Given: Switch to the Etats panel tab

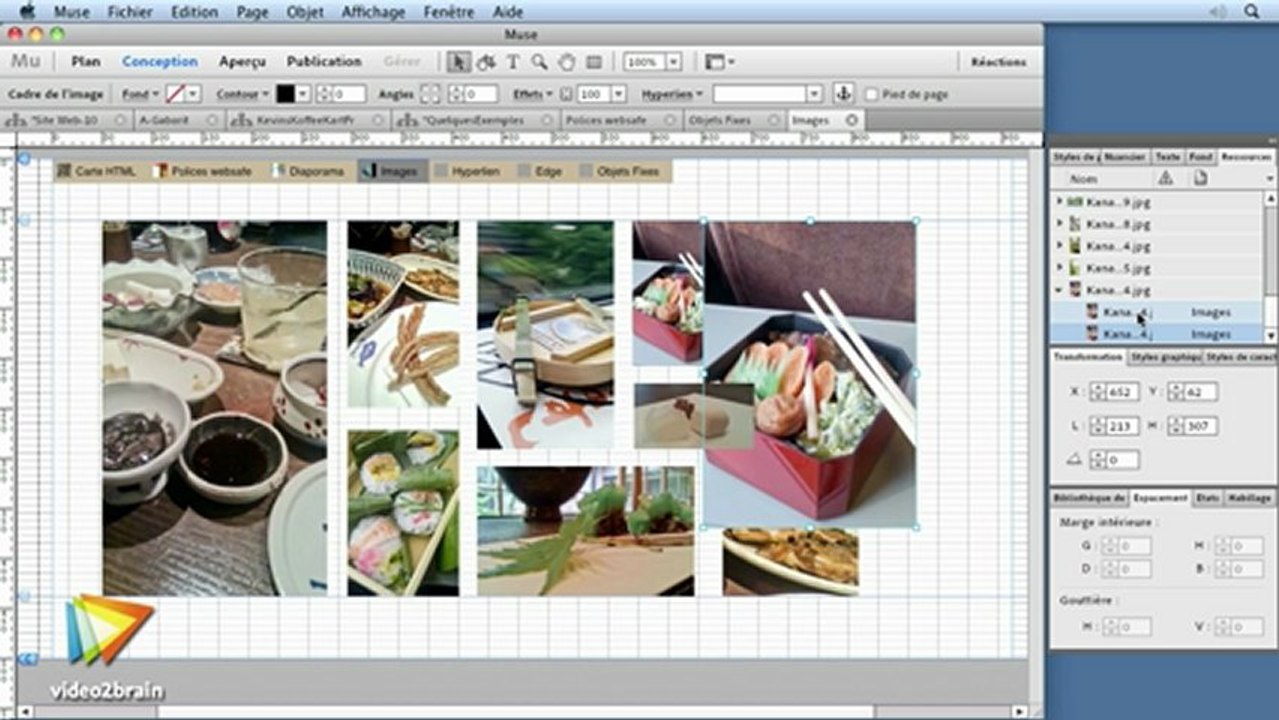Looking at the screenshot, I should pyautogui.click(x=1208, y=497).
